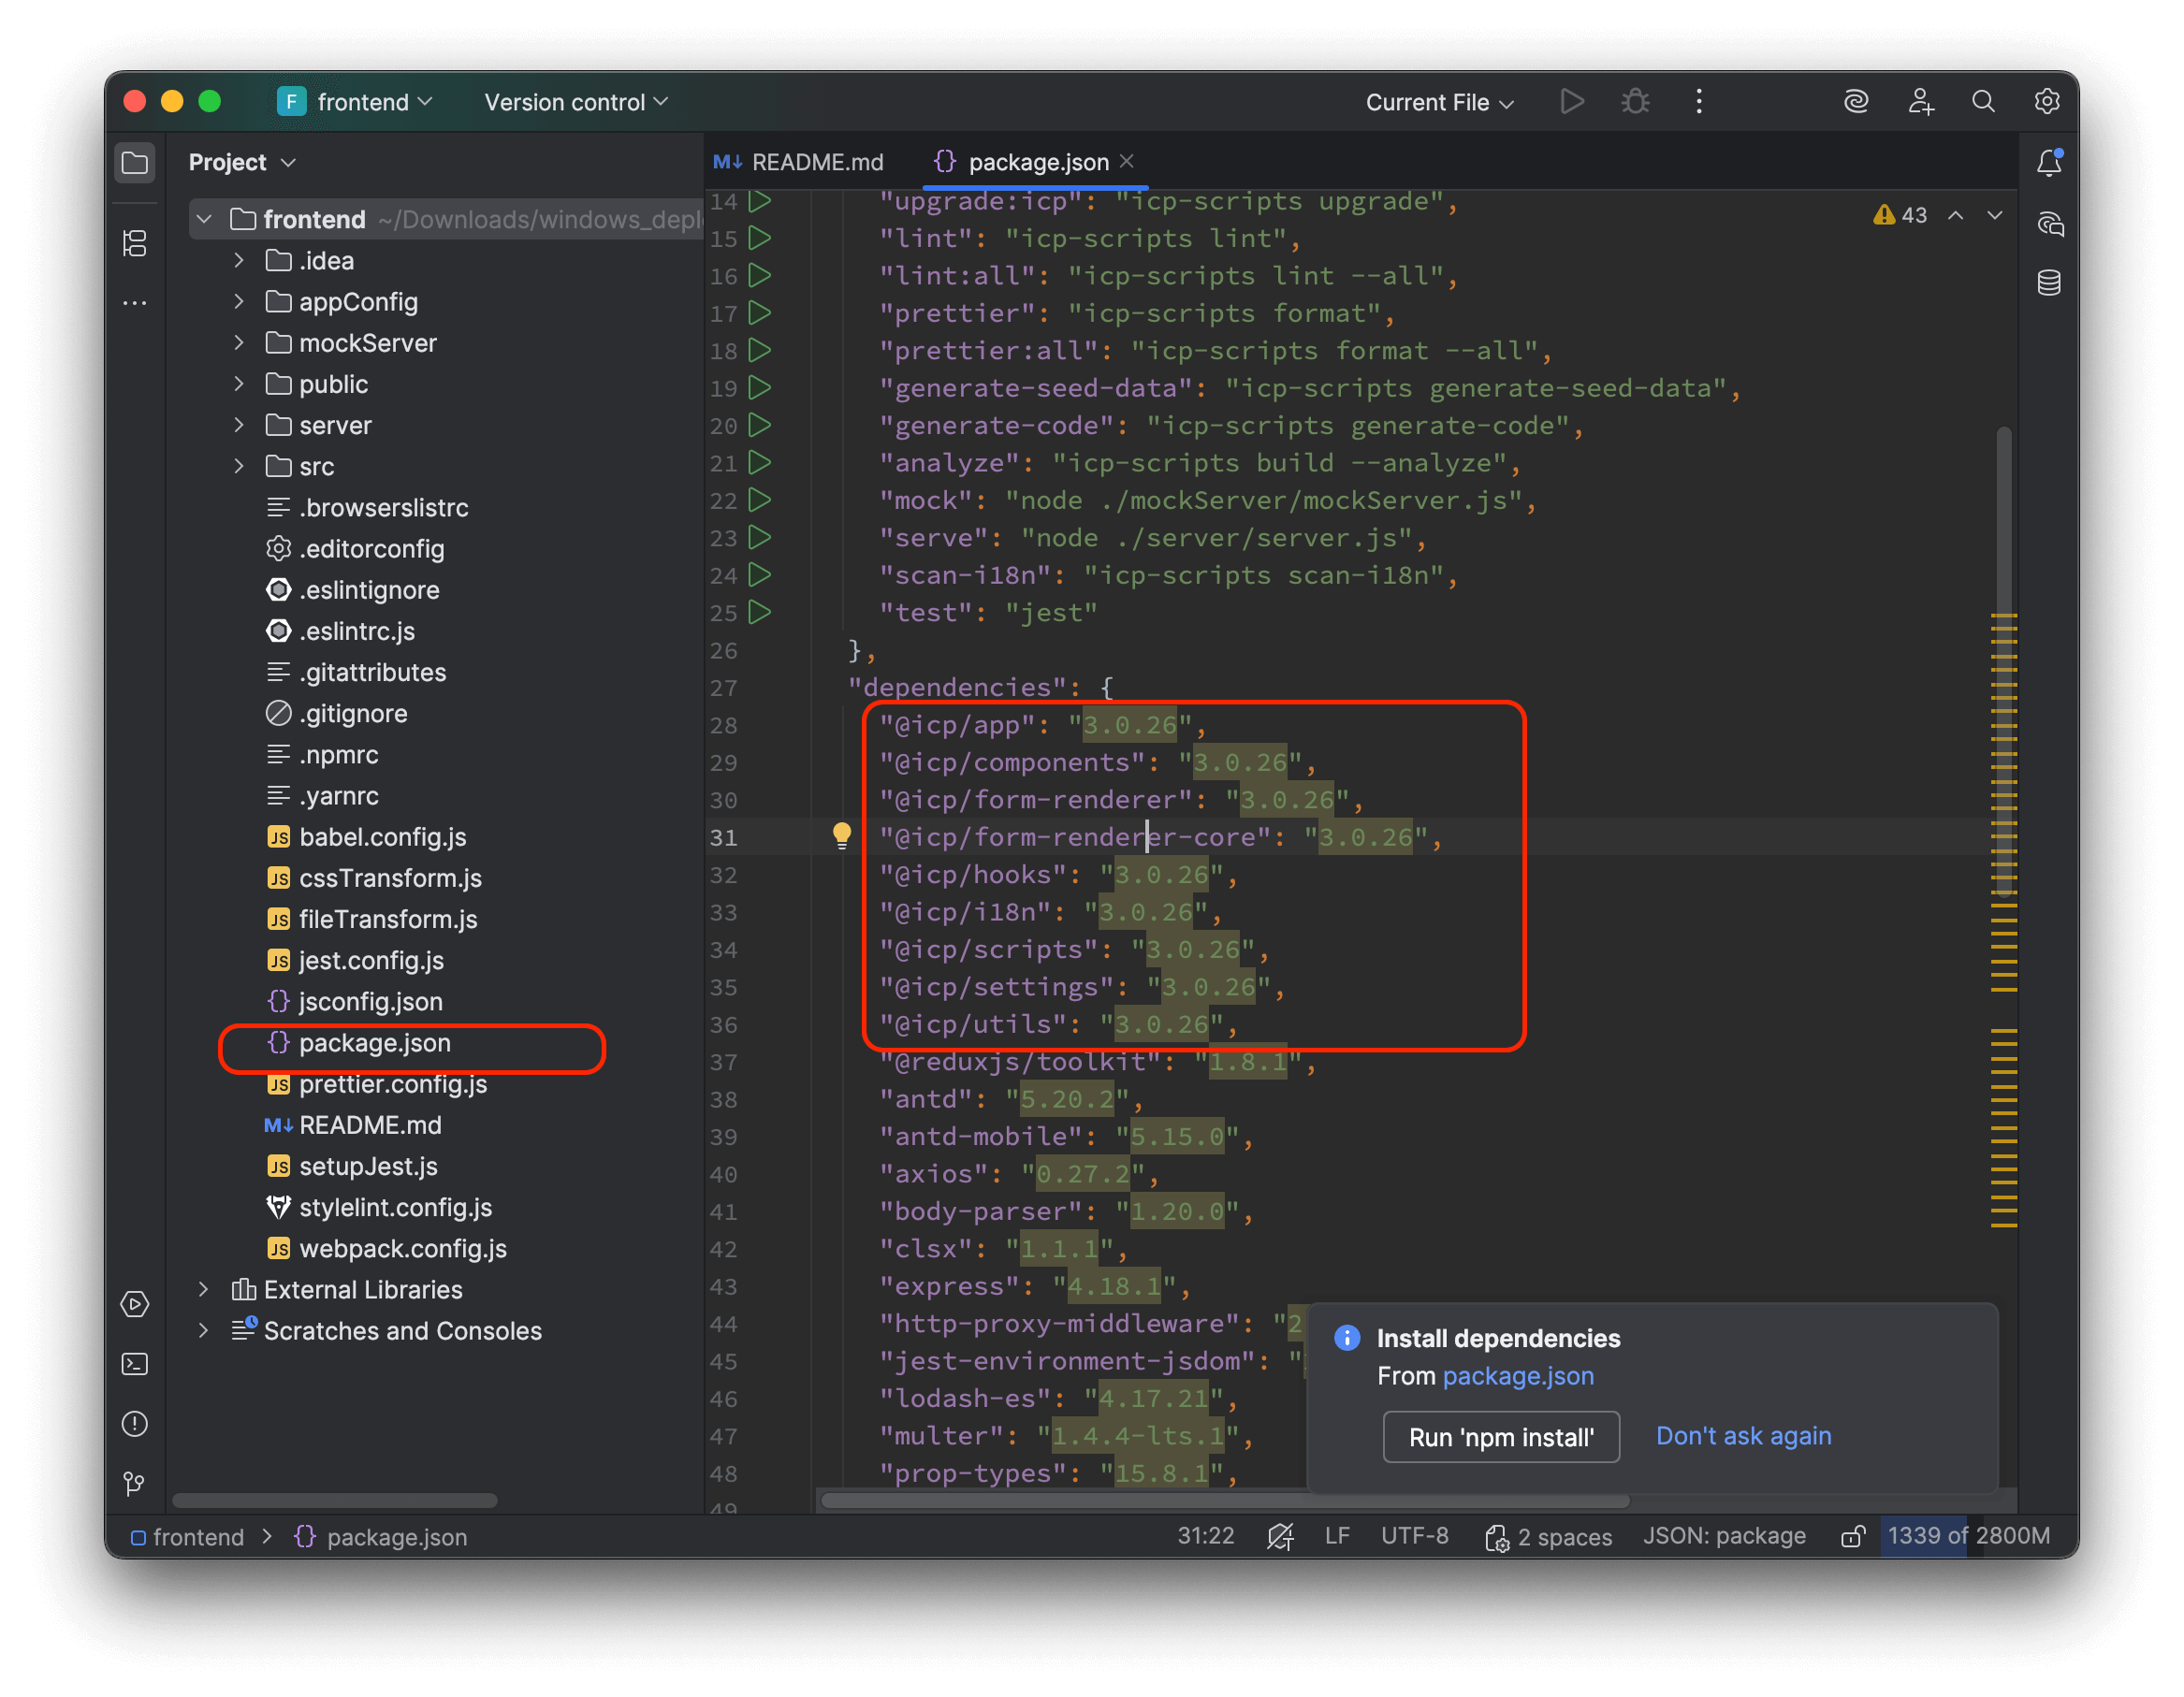Run the 'test' script gutter arrow on line 25
Viewport: 2184px width, 1697px height.
[x=760, y=612]
